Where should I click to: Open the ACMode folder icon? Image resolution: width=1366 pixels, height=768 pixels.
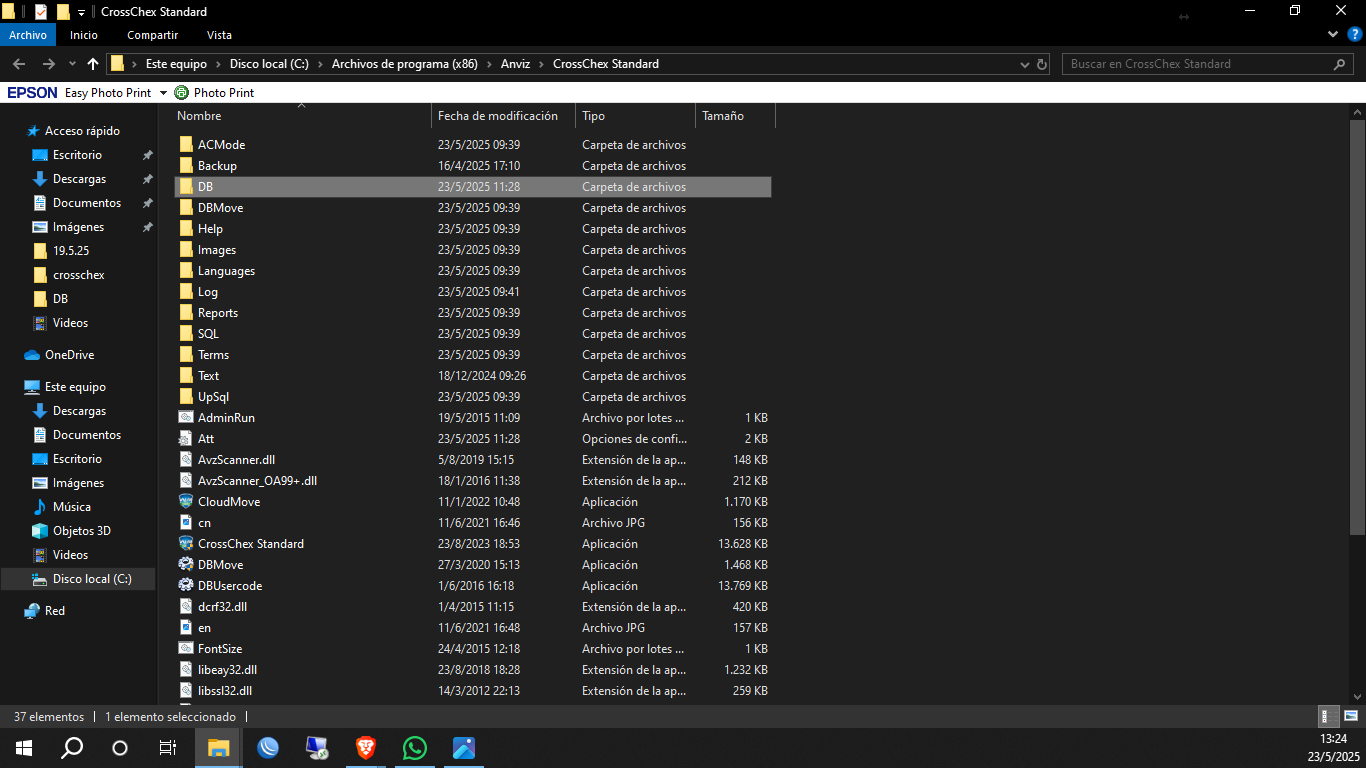pos(186,145)
